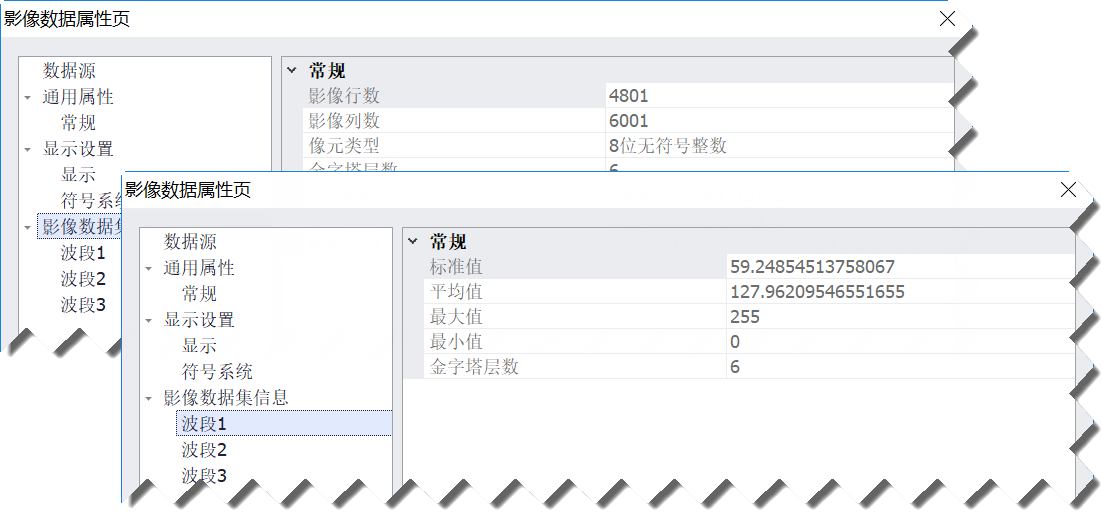Click the 标准值 value 59.24854513758067
Screen dimensions: 1102x516
coord(812,267)
